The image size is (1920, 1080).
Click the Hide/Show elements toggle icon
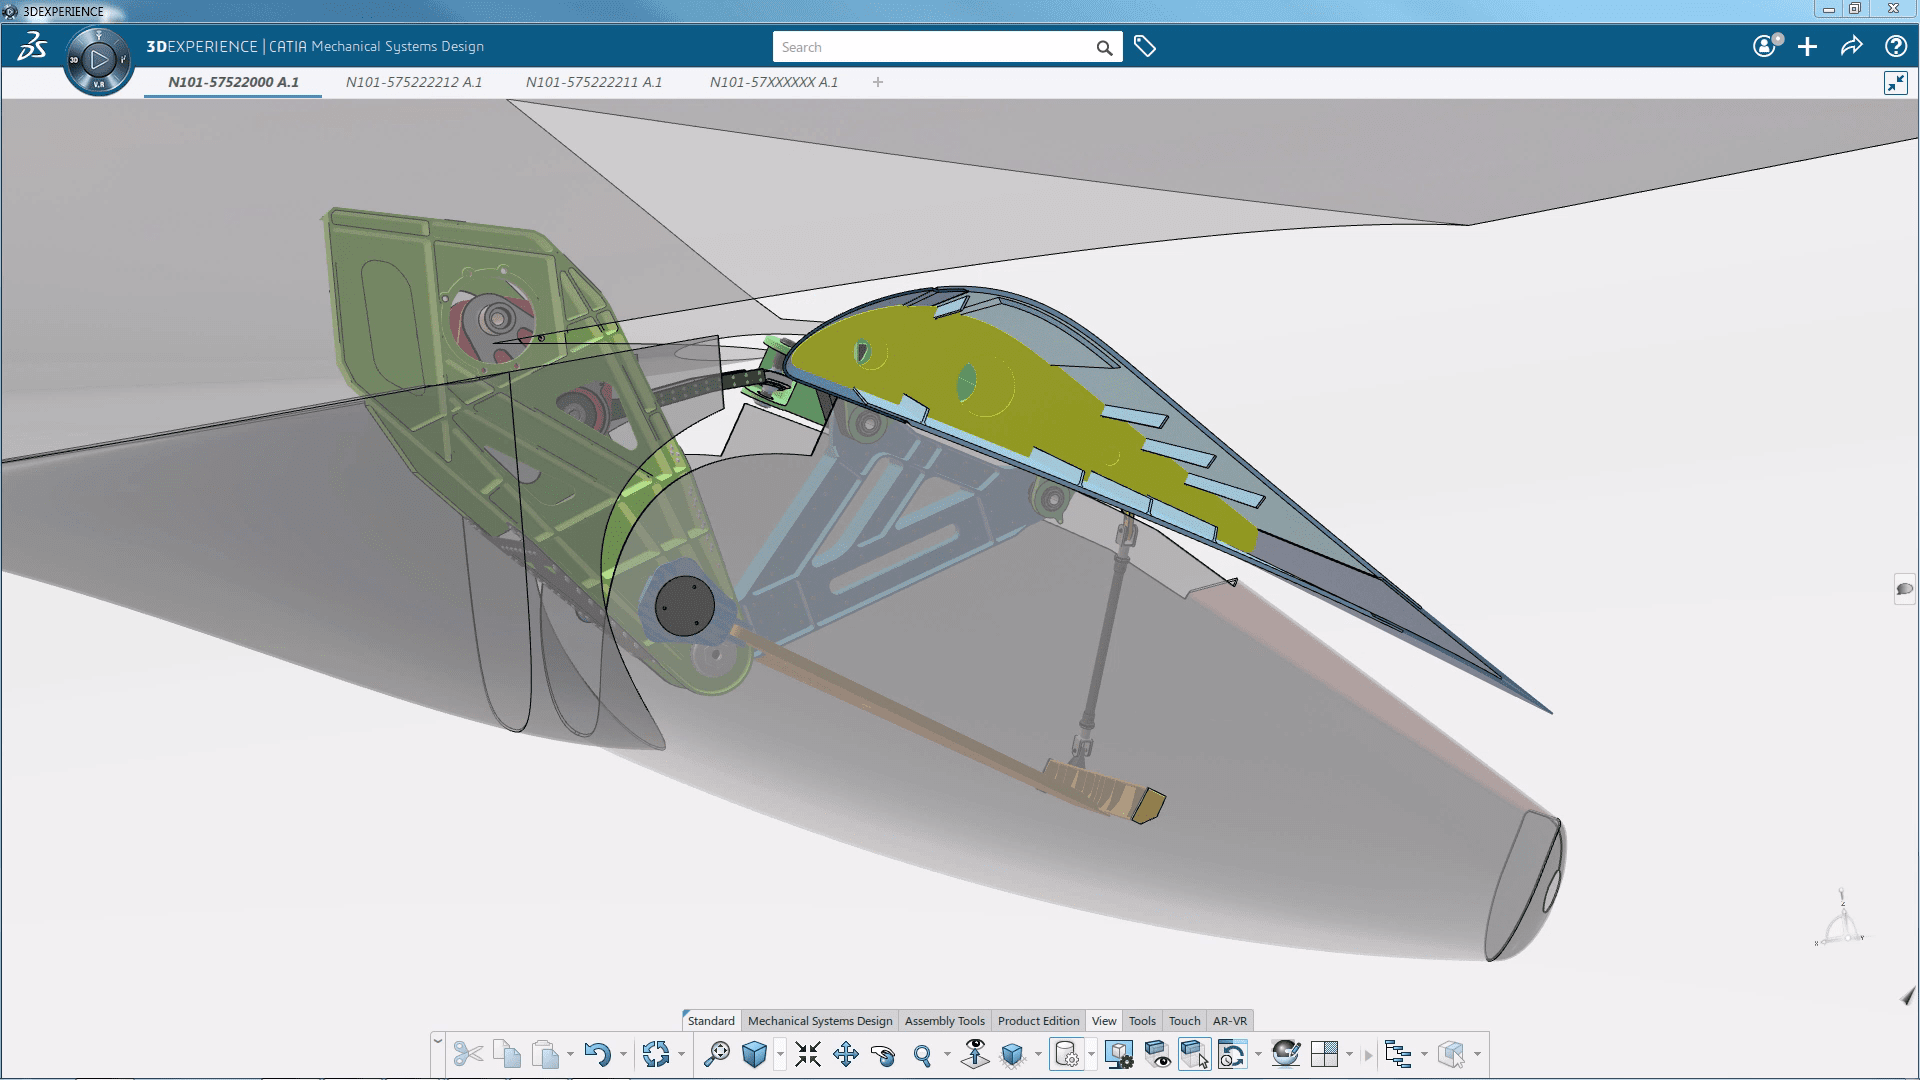point(1158,1054)
